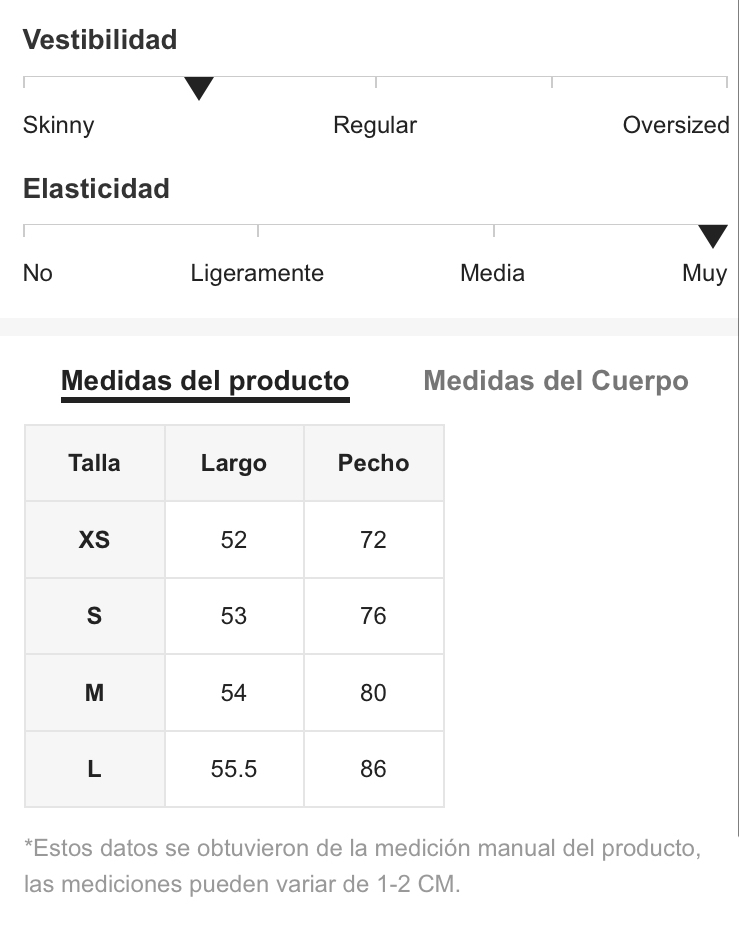
Task: Select the L size row header
Action: (x=94, y=769)
